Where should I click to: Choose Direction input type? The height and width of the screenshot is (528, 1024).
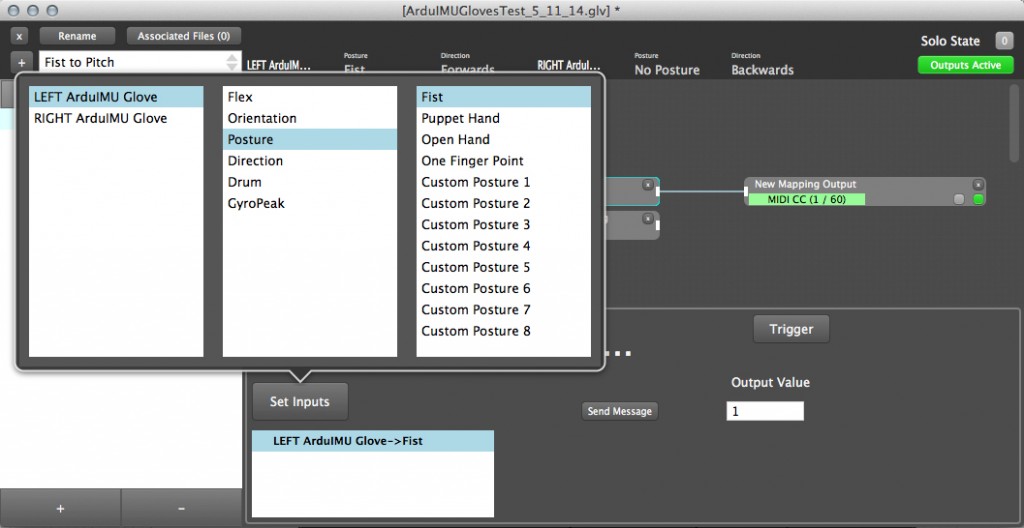tap(310, 161)
